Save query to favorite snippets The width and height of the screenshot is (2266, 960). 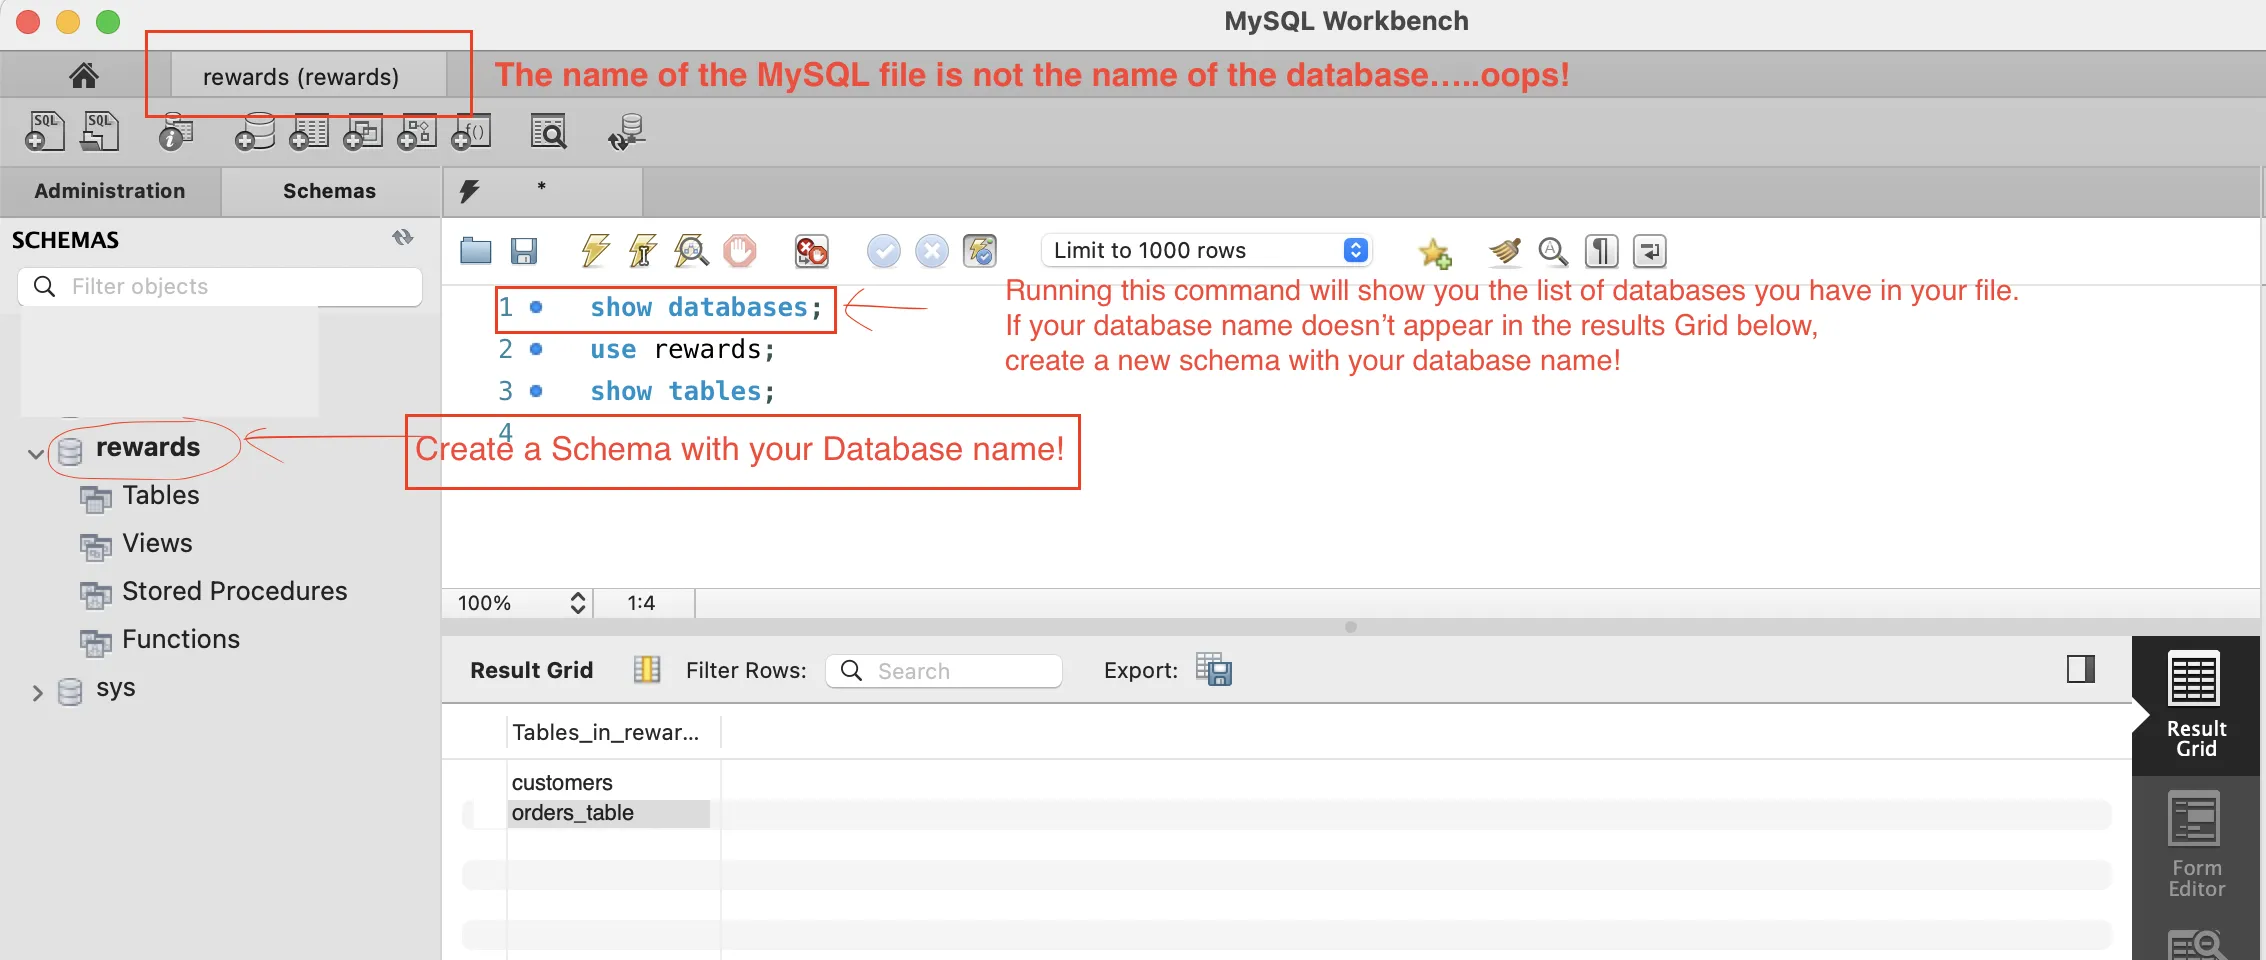click(x=1435, y=252)
